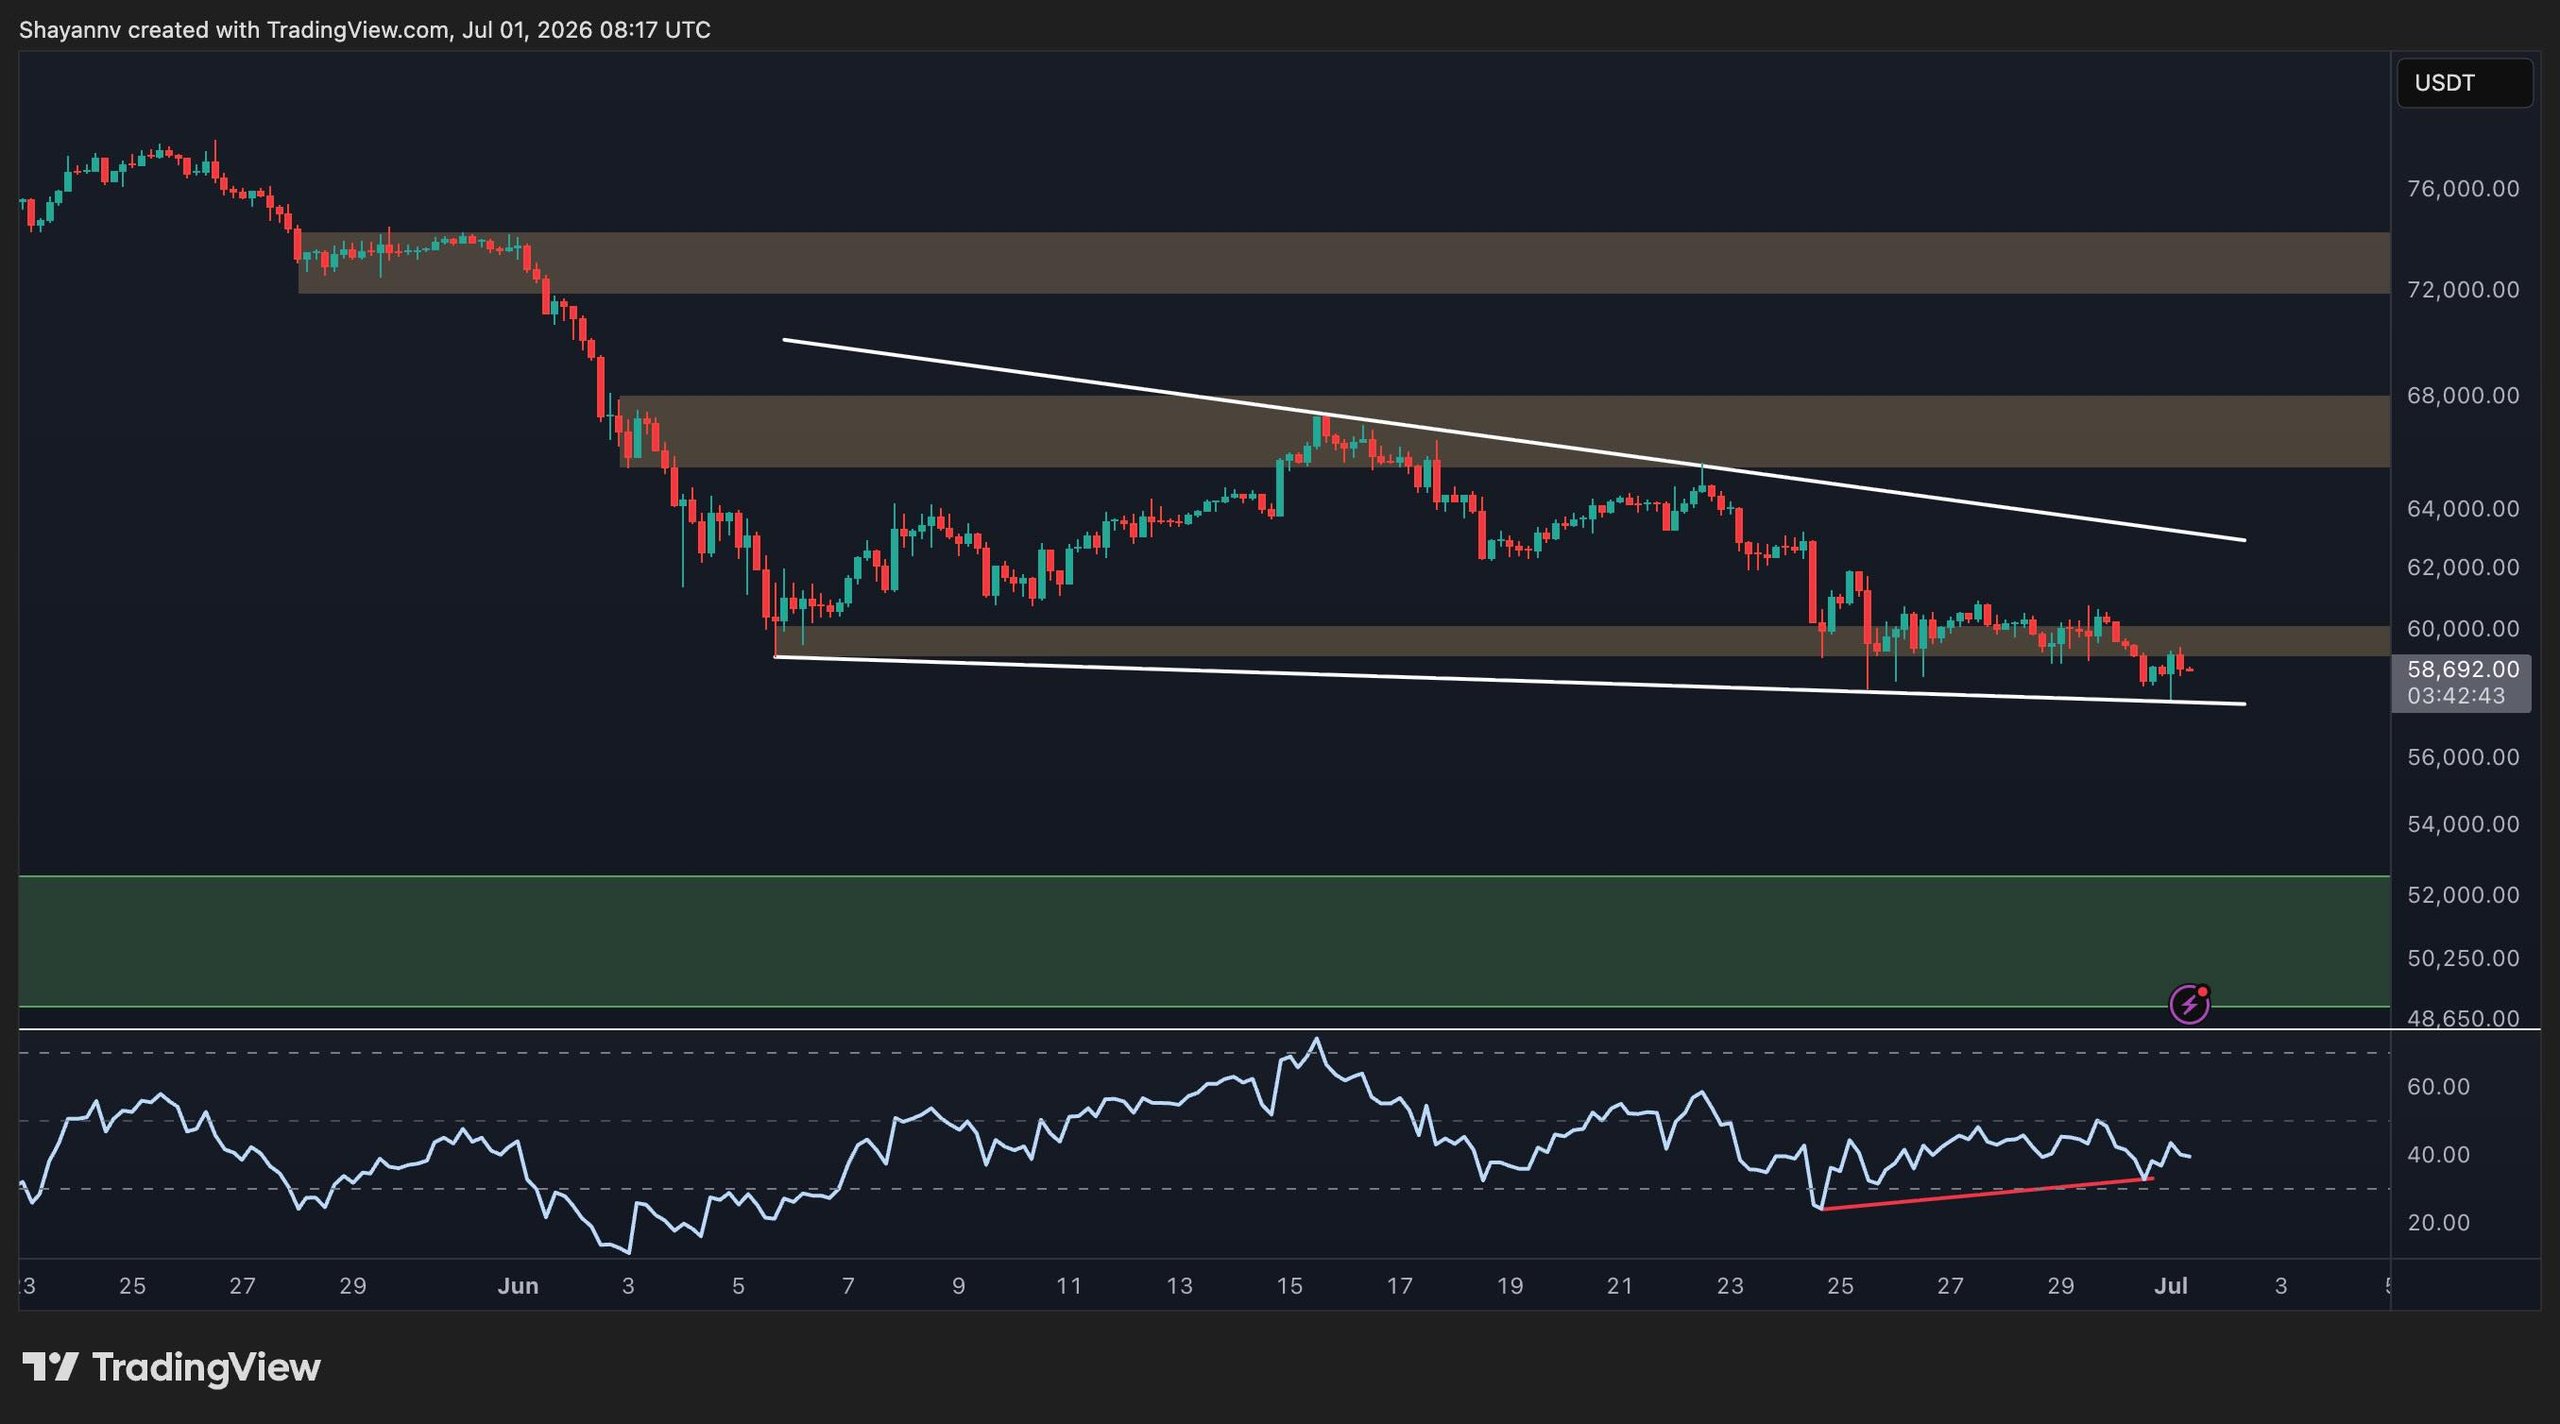Image resolution: width=2560 pixels, height=1424 pixels.
Task: Click the TradingView logo at bottom left
Action: (171, 1367)
